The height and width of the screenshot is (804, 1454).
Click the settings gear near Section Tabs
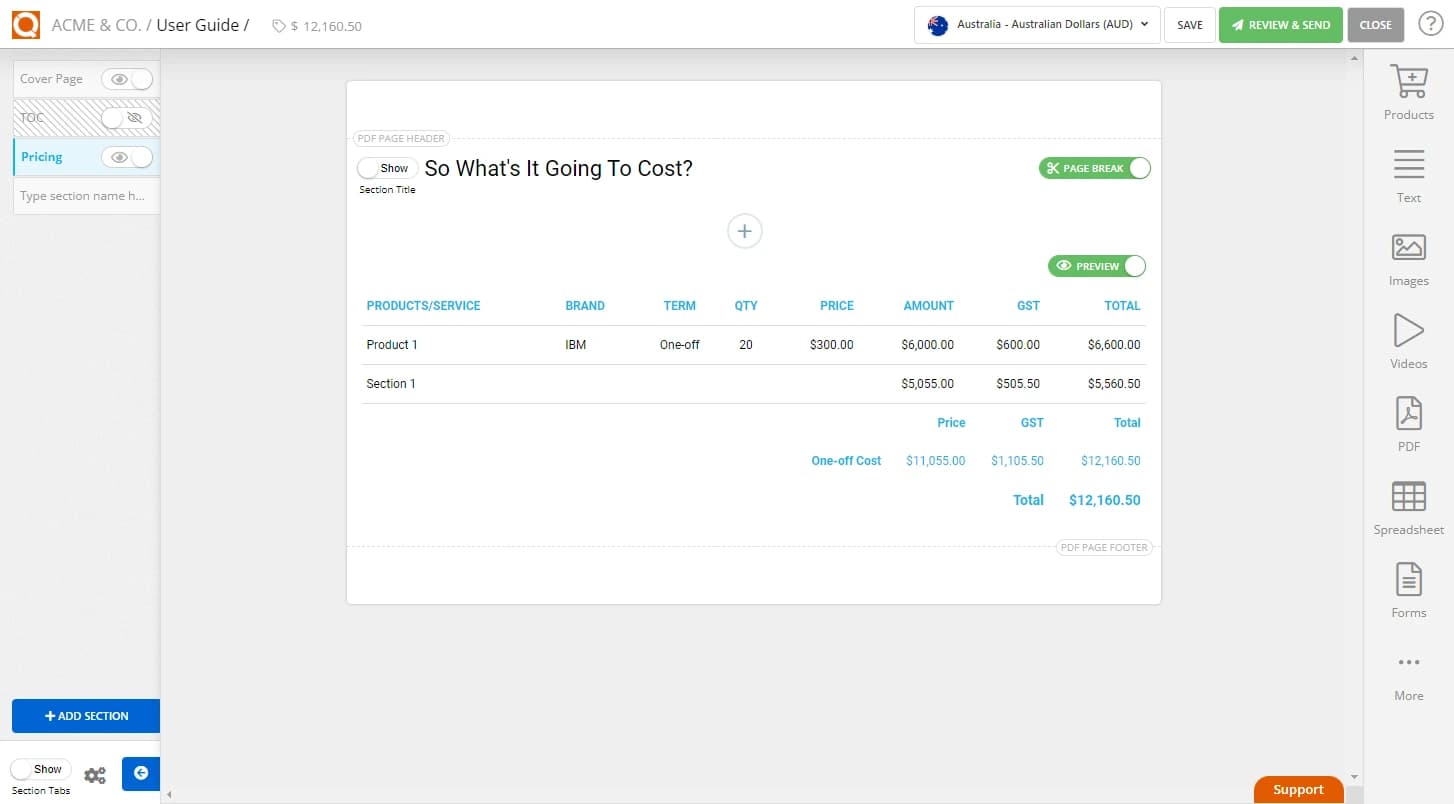click(95, 774)
